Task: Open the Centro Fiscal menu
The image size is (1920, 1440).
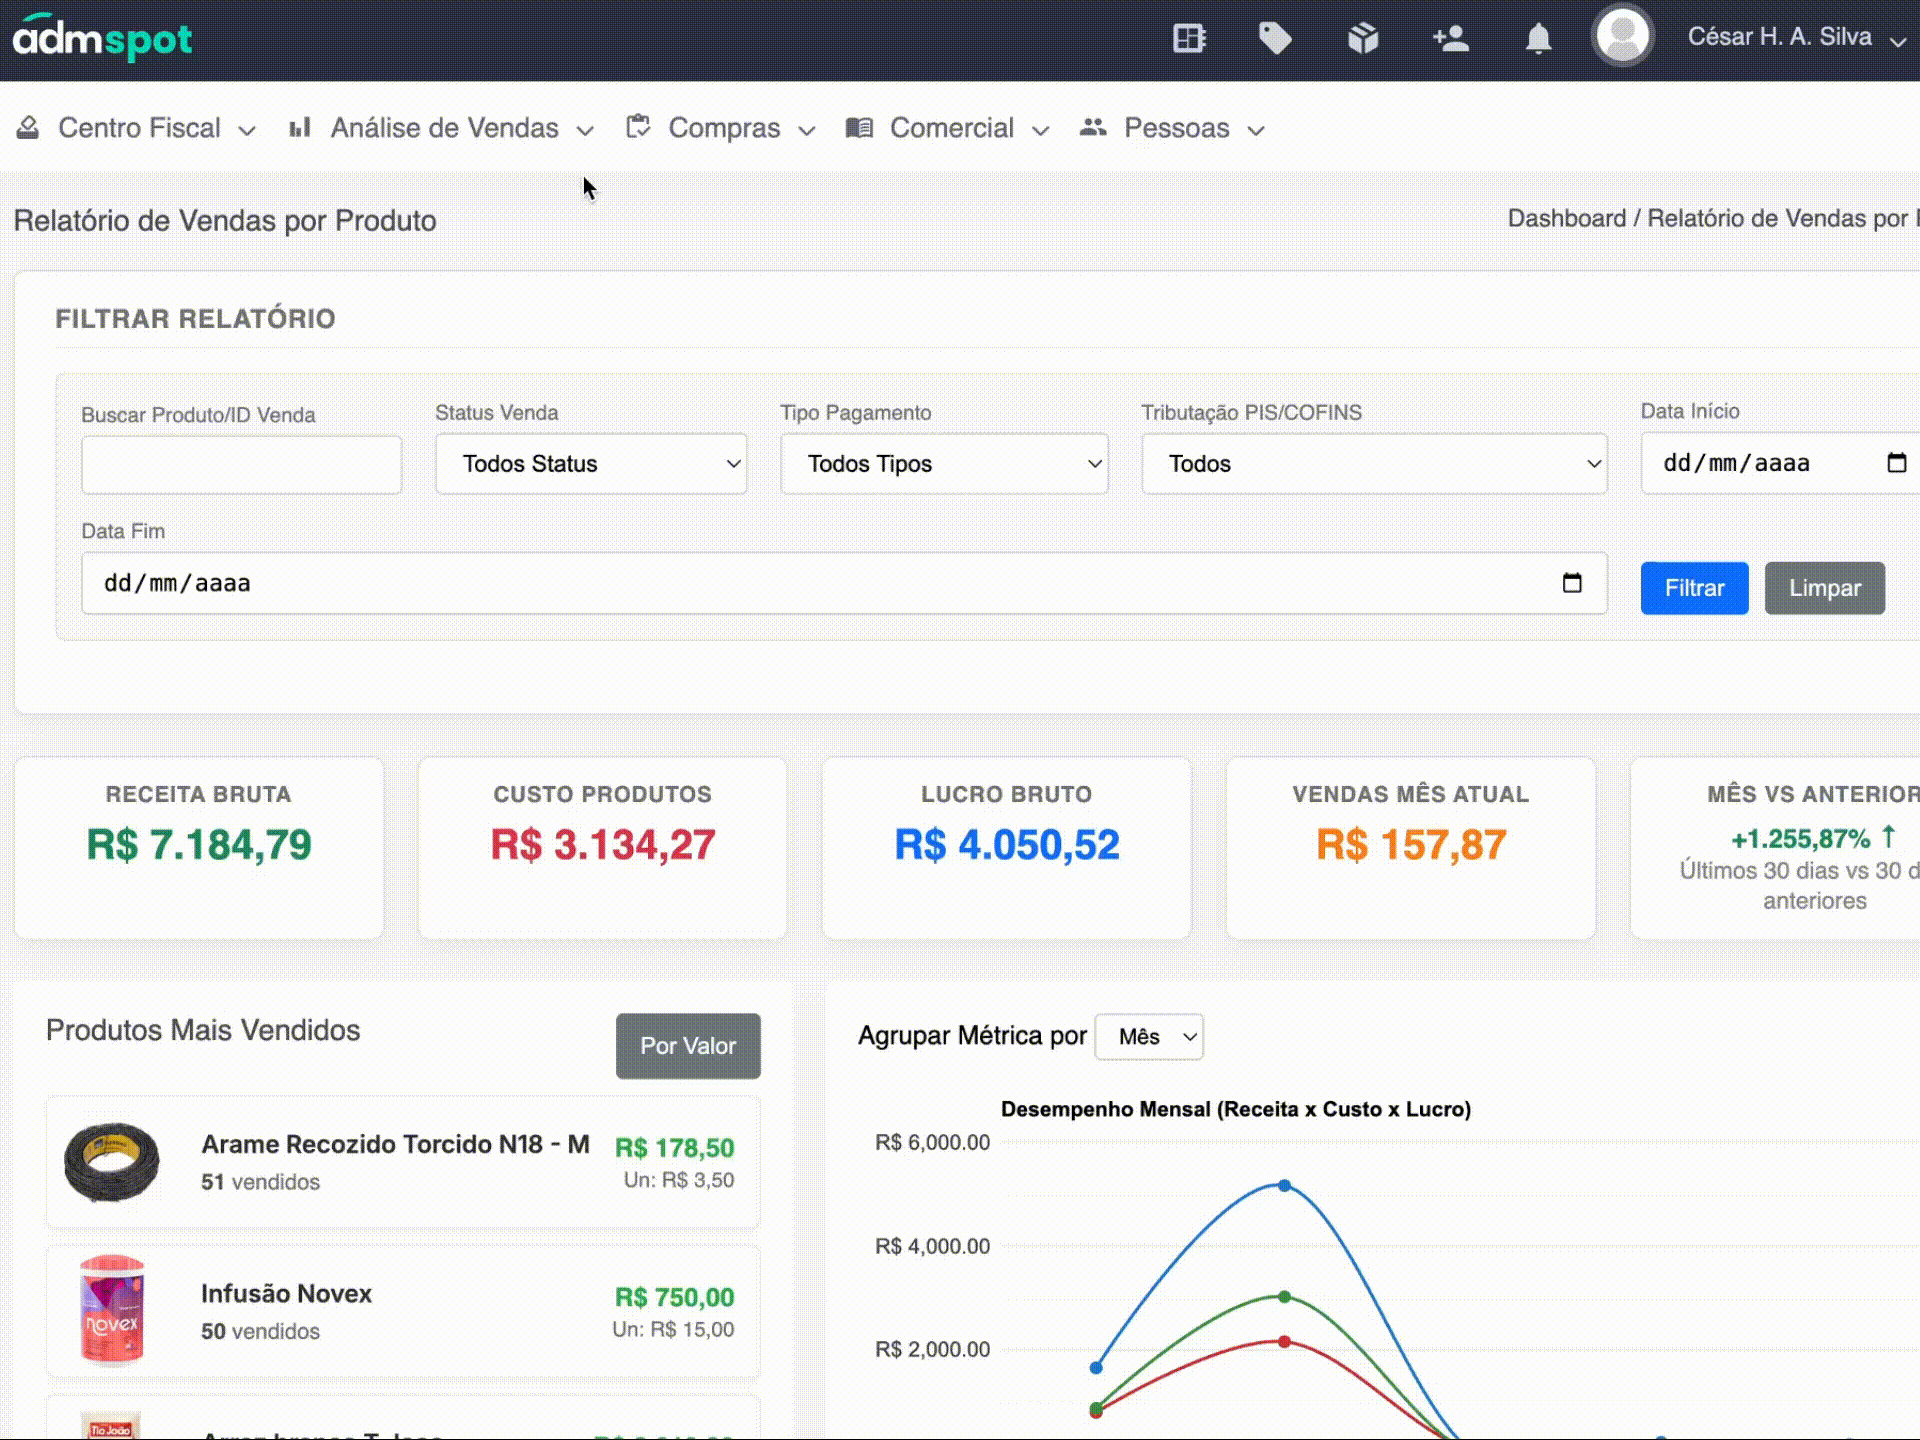Action: [138, 128]
